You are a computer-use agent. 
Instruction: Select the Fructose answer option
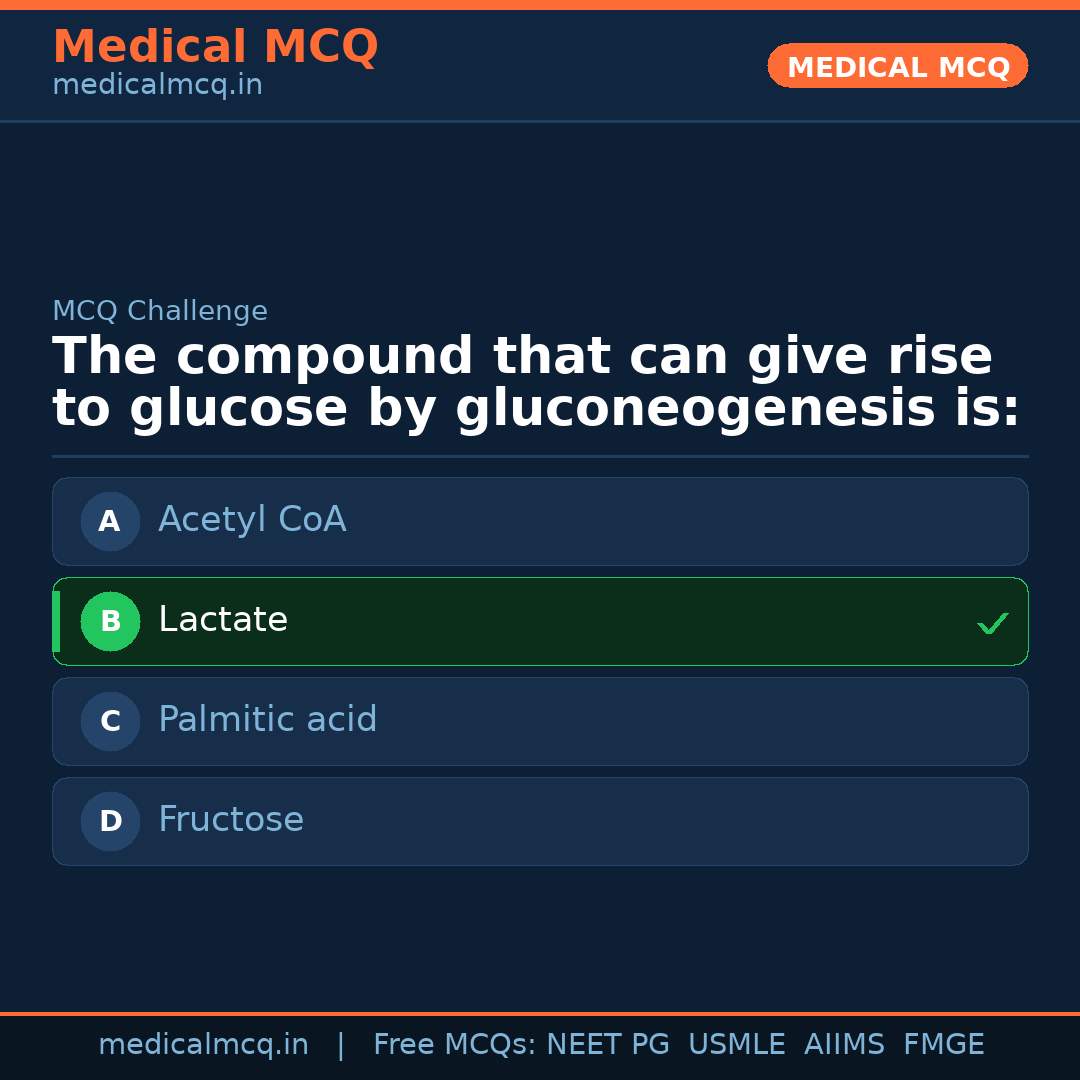[x=540, y=821]
